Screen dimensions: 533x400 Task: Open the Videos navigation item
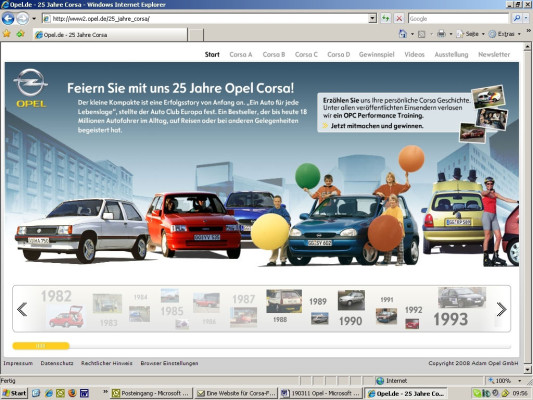click(x=414, y=54)
